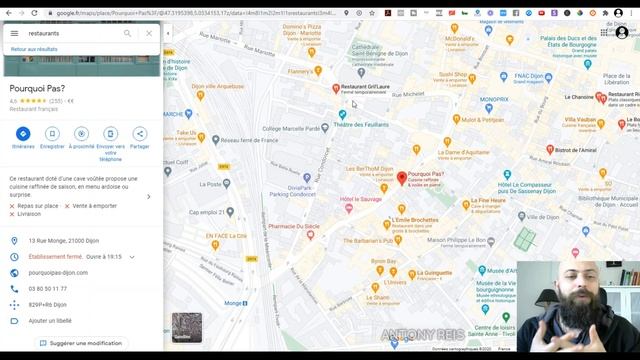The image size is (640, 360).
Task: Click Ajouter un libellé
Action: (50, 321)
